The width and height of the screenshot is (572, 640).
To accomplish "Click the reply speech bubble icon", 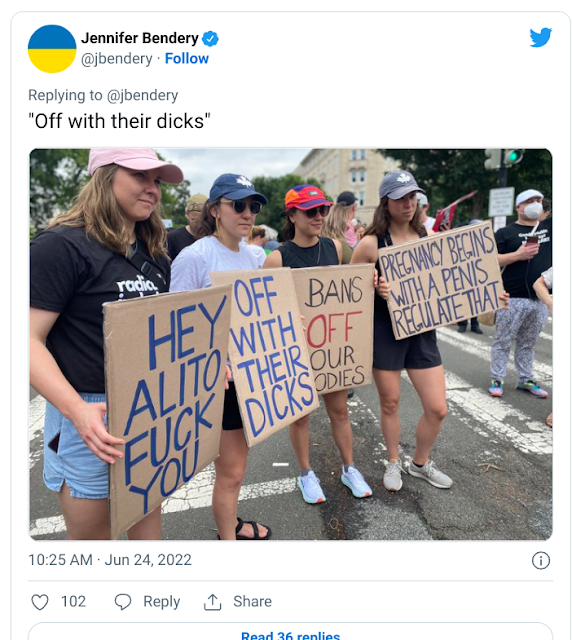I will point(122,602).
